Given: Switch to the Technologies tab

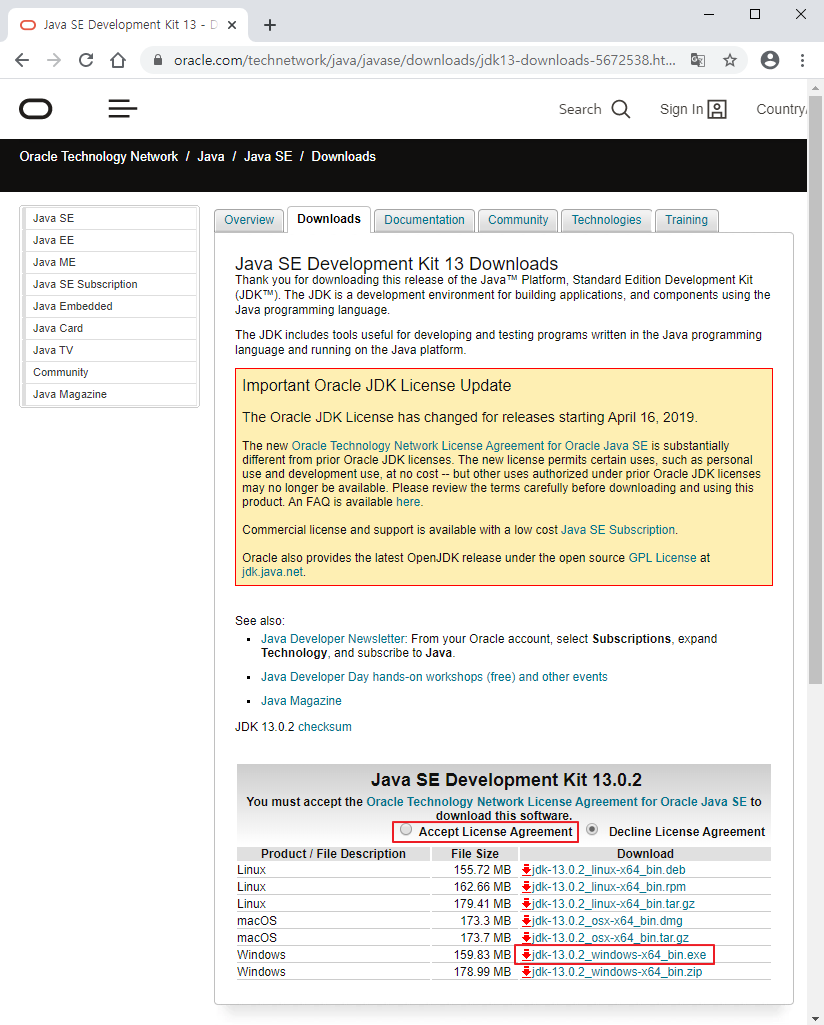Looking at the screenshot, I should [x=605, y=220].
